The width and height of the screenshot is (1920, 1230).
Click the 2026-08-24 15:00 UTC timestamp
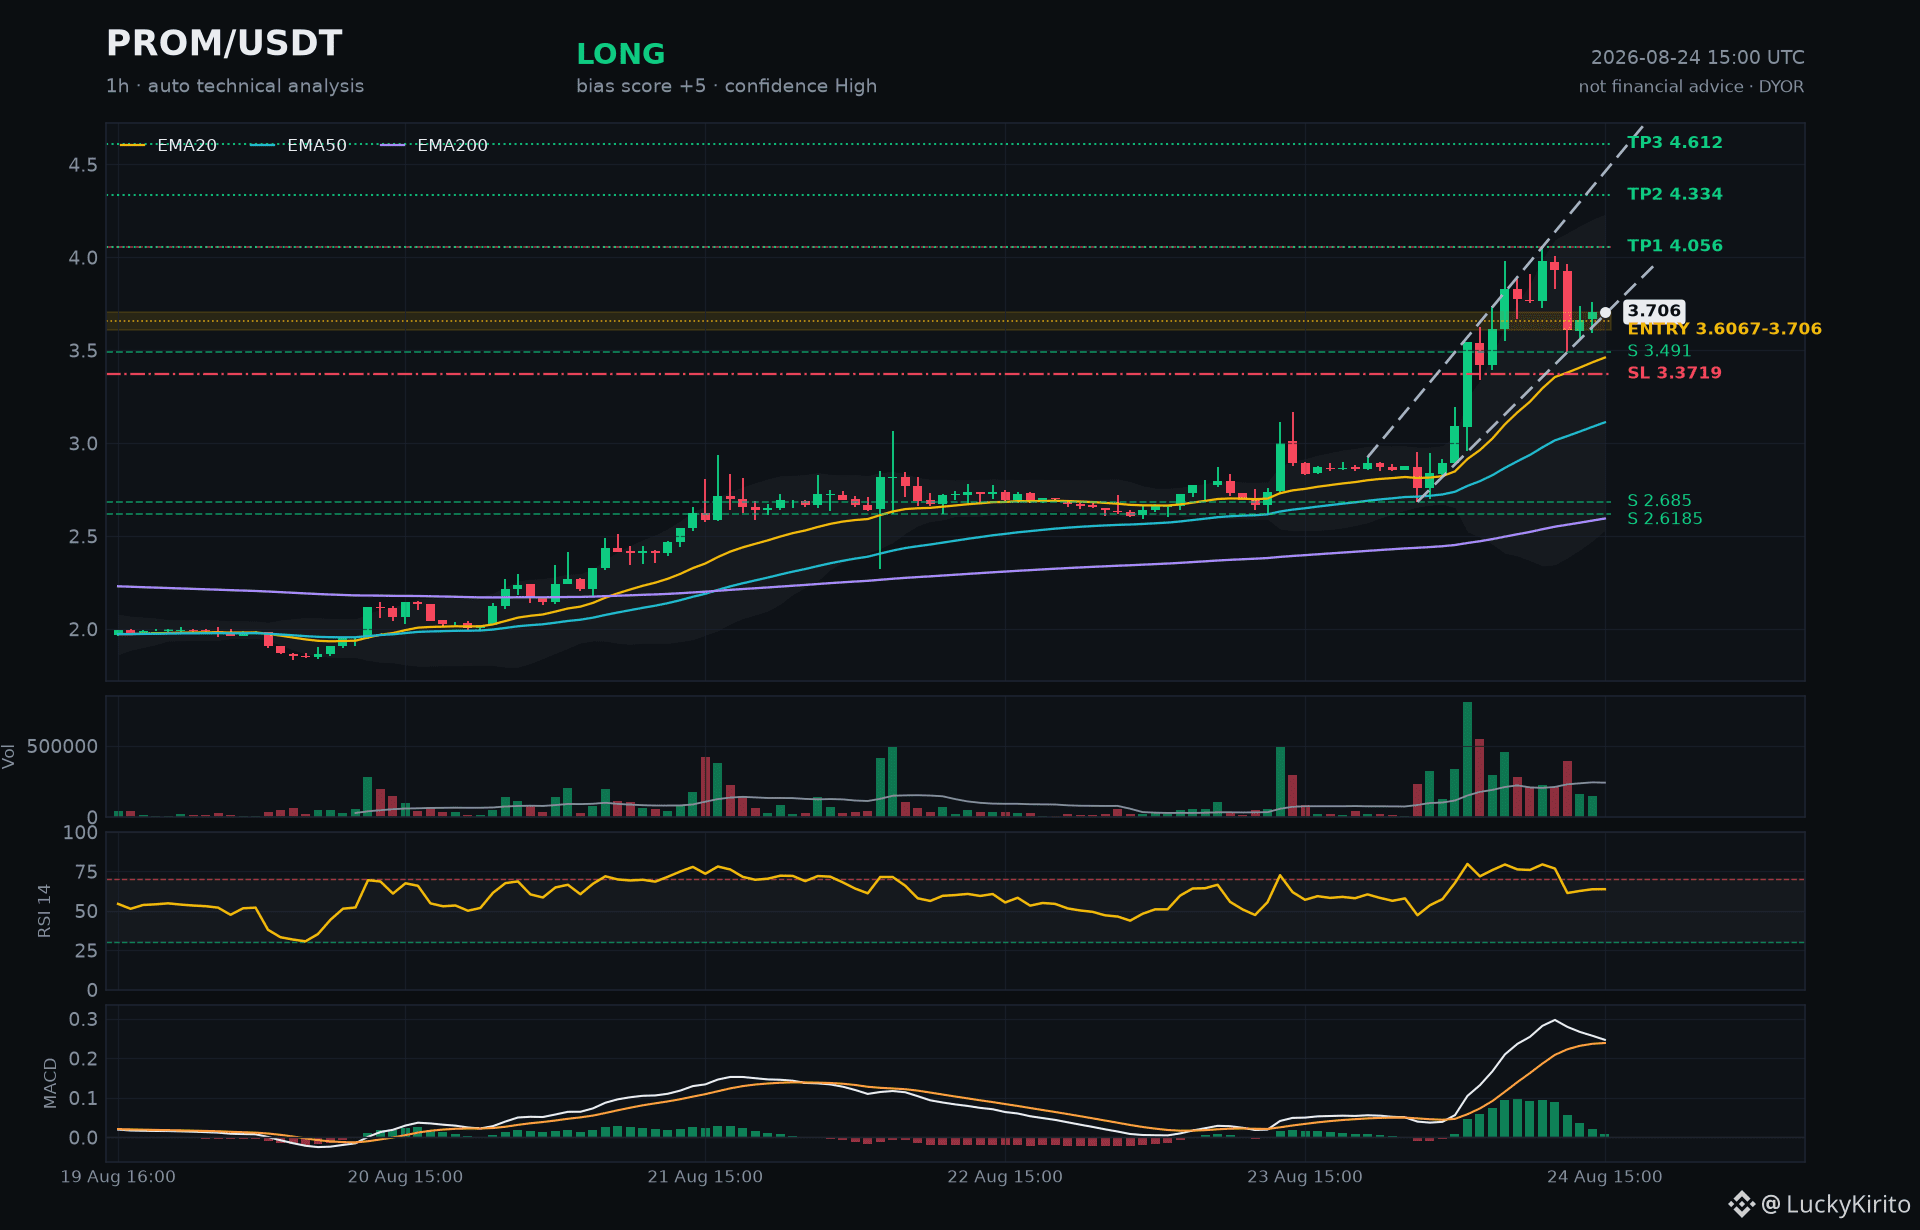pyautogui.click(x=1698, y=58)
